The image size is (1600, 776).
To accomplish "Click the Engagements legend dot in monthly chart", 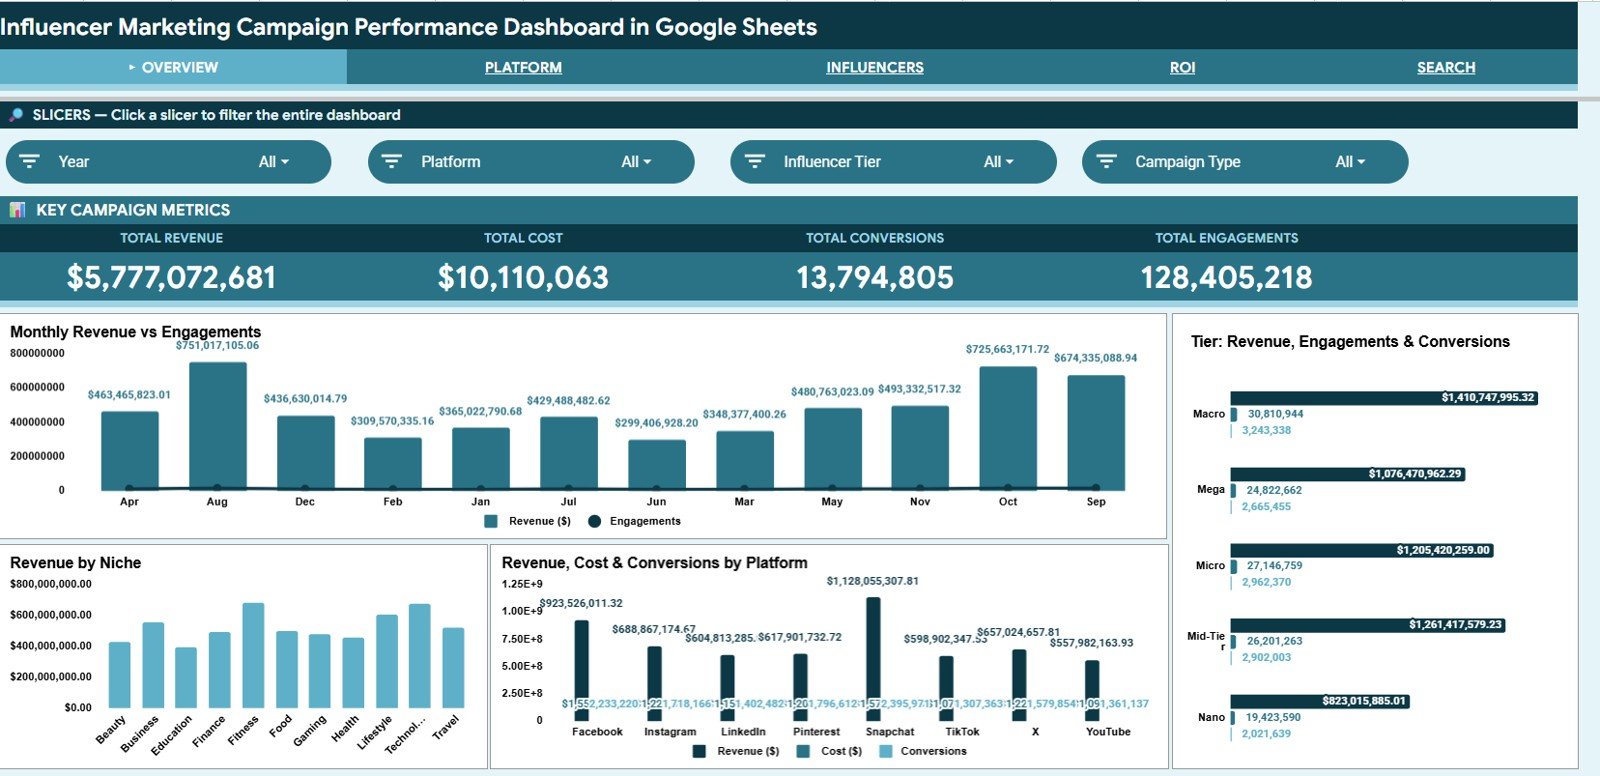I will 594,521.
